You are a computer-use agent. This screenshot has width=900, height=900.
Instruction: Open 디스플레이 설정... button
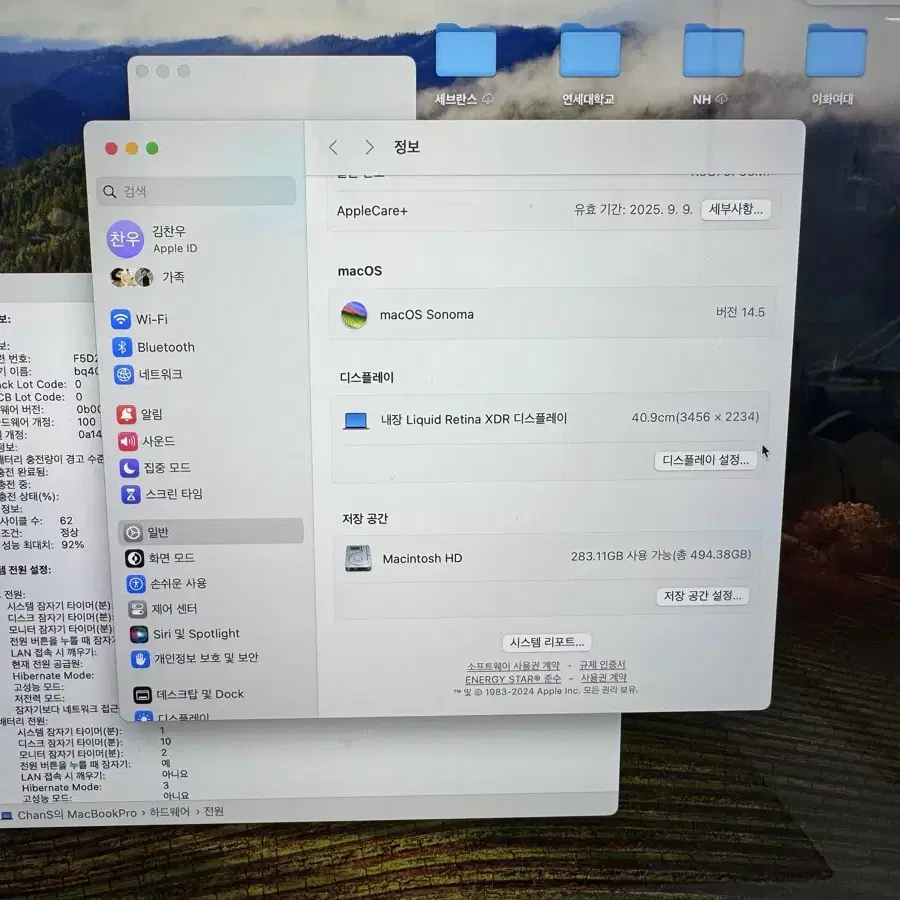click(x=705, y=460)
